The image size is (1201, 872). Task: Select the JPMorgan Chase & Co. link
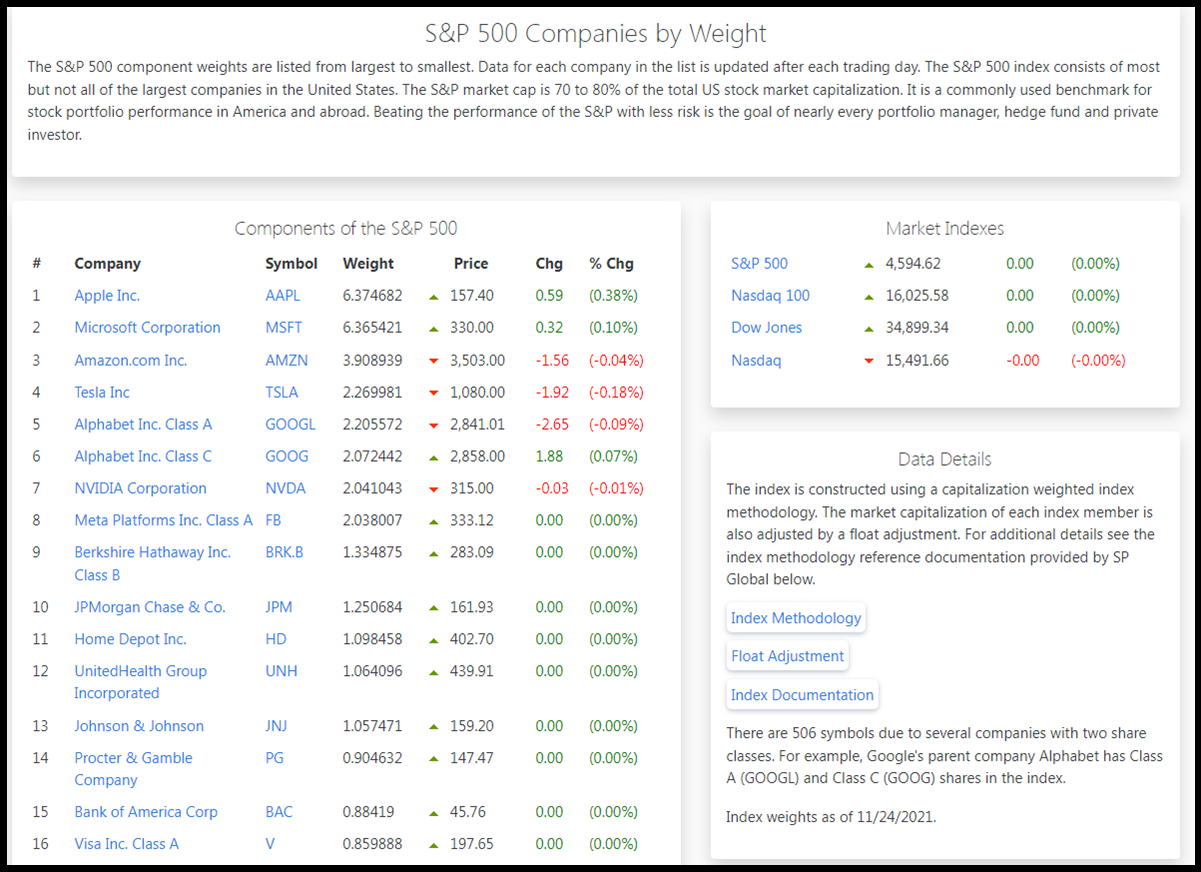tap(150, 607)
